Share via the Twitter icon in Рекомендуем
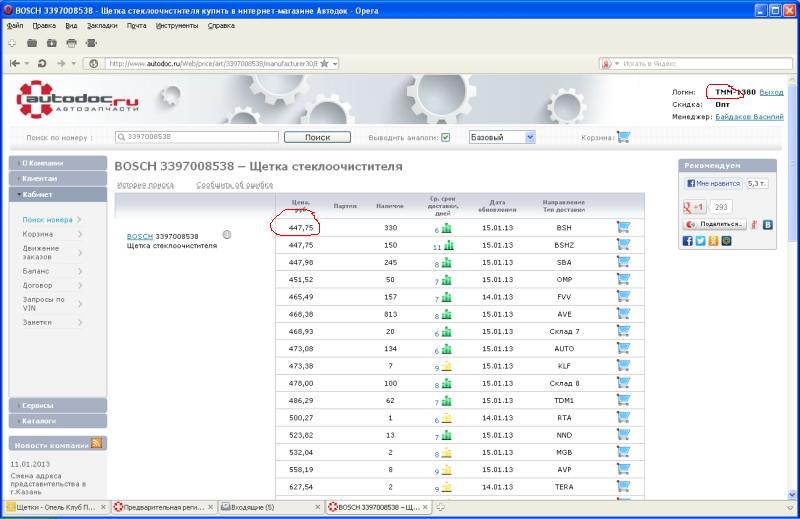Viewport: 800px width, 519px height. (701, 240)
